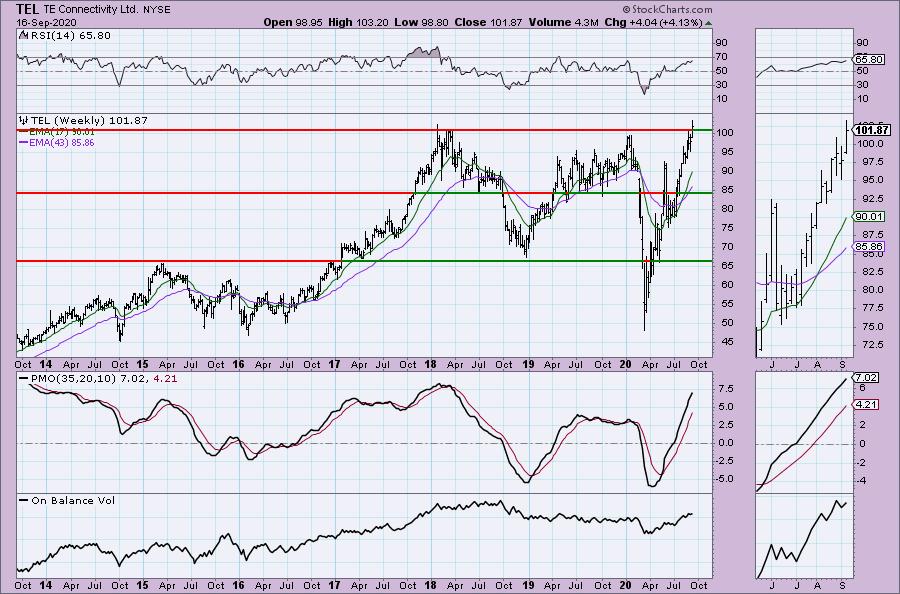900x594 pixels.
Task: Click the 'Chg +4.04 (+4.13%)' value
Action: (654, 22)
